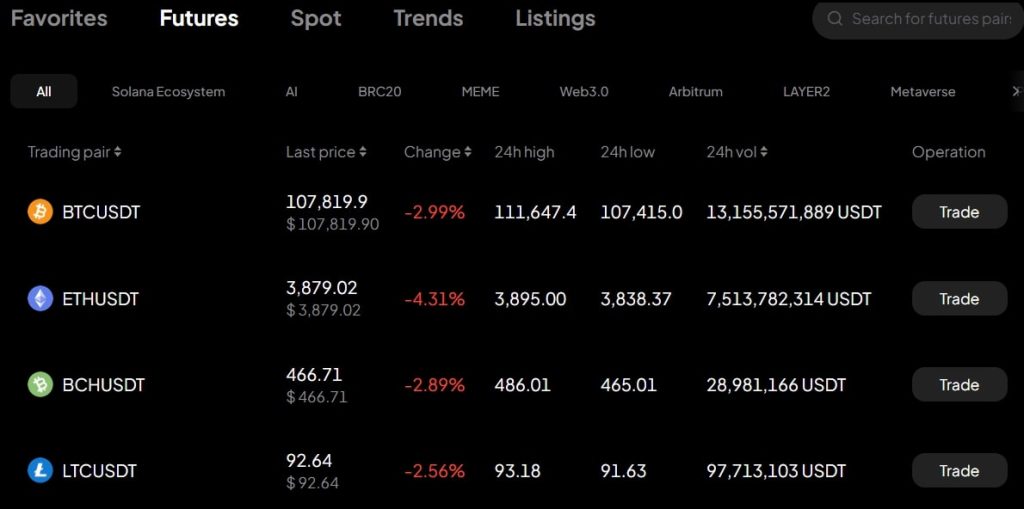The image size is (1024, 509).
Task: Select the Solana Ecosystem category filter
Action: point(168,92)
